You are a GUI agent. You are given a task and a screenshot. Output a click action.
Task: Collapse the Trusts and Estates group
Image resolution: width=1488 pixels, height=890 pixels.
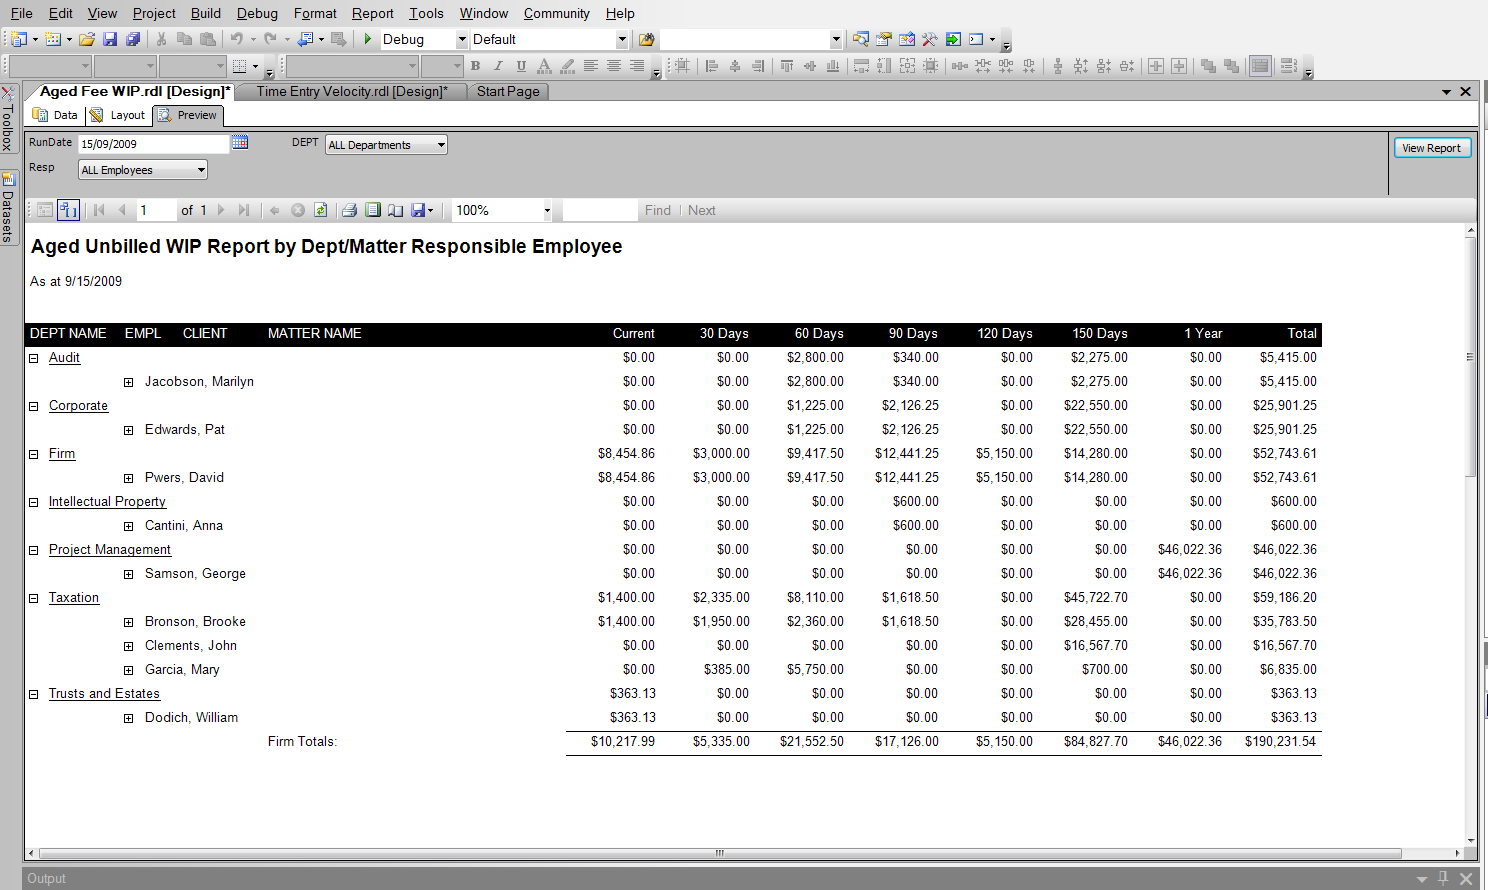(33, 694)
